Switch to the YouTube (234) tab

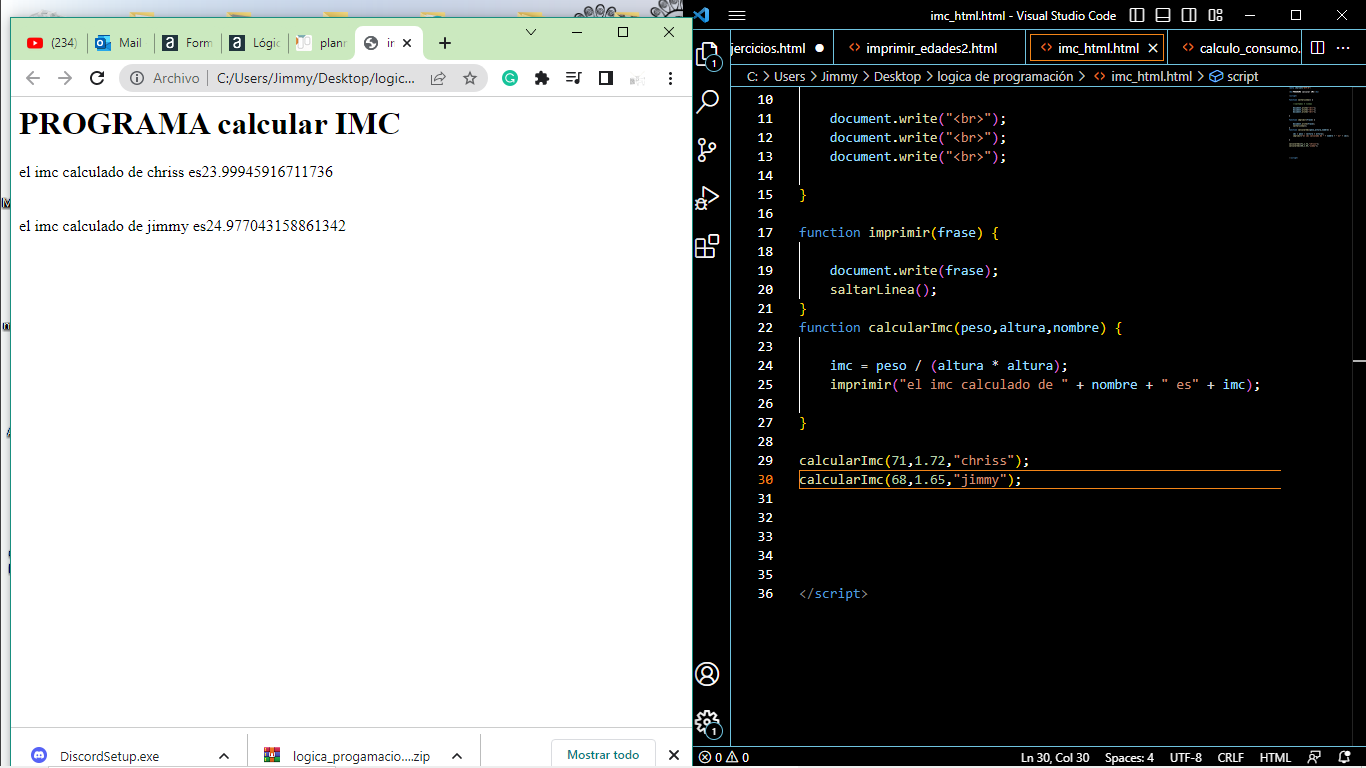tap(52, 43)
